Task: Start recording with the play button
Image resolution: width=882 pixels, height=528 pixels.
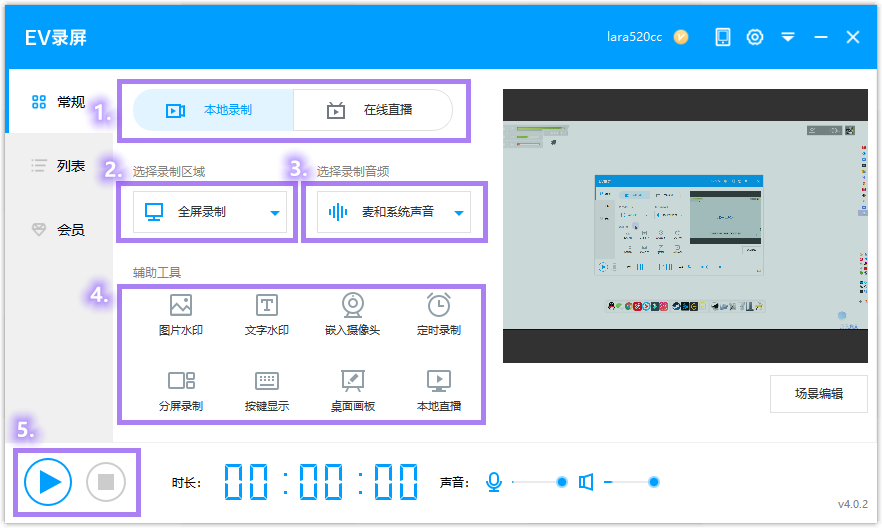Action: (x=50, y=482)
